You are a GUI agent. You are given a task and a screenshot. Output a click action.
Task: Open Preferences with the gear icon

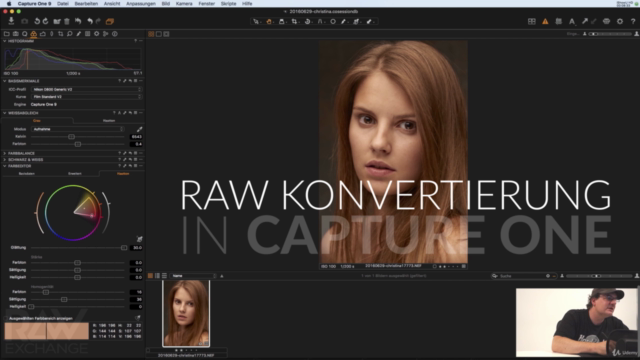620,21
